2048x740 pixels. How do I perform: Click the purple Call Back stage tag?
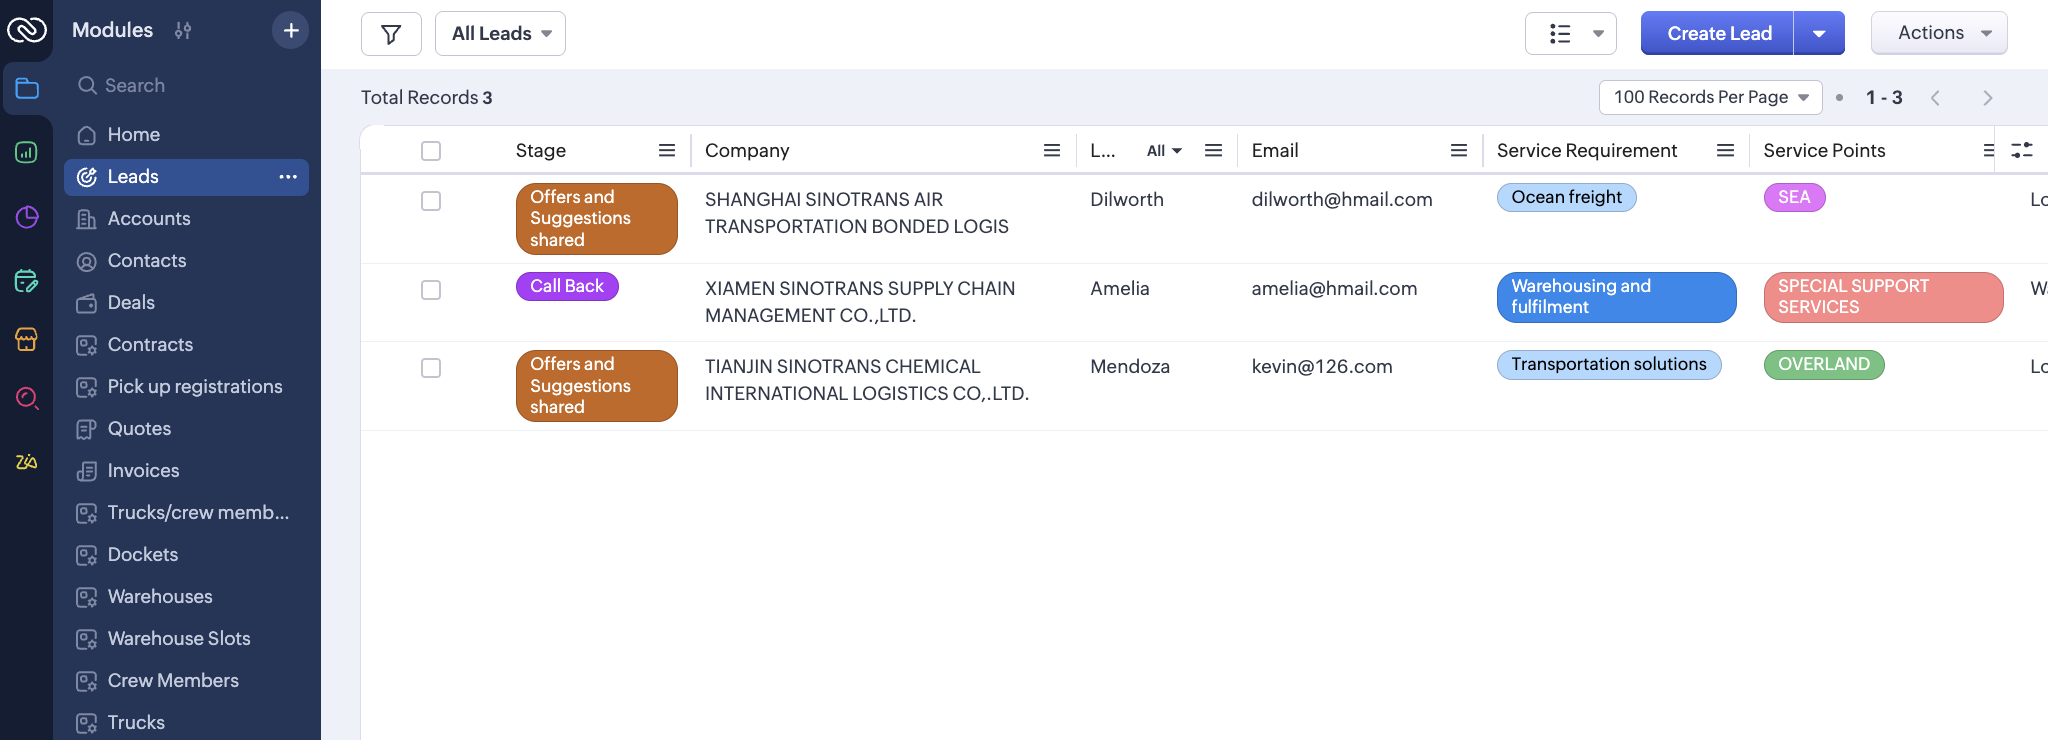pyautogui.click(x=567, y=286)
